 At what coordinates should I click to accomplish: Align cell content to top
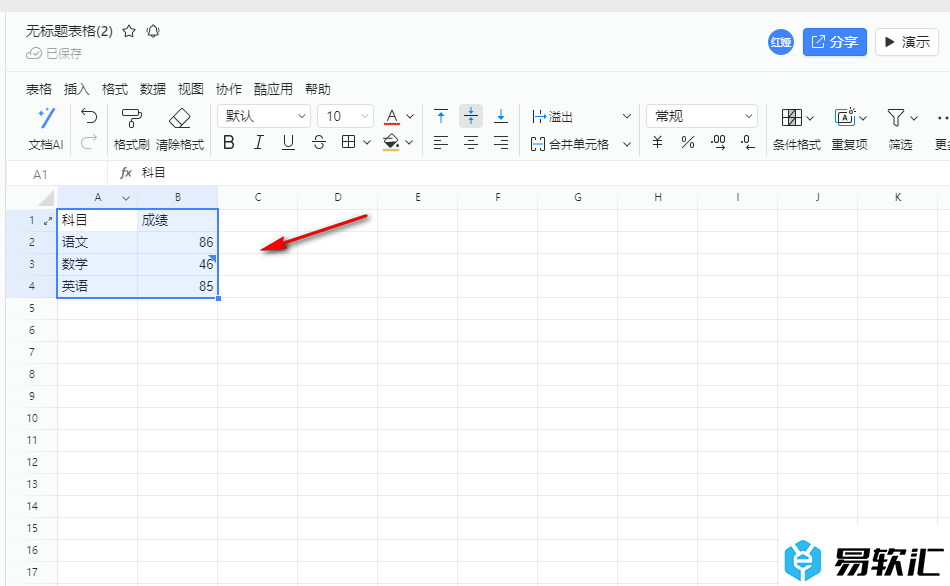[x=441, y=116]
